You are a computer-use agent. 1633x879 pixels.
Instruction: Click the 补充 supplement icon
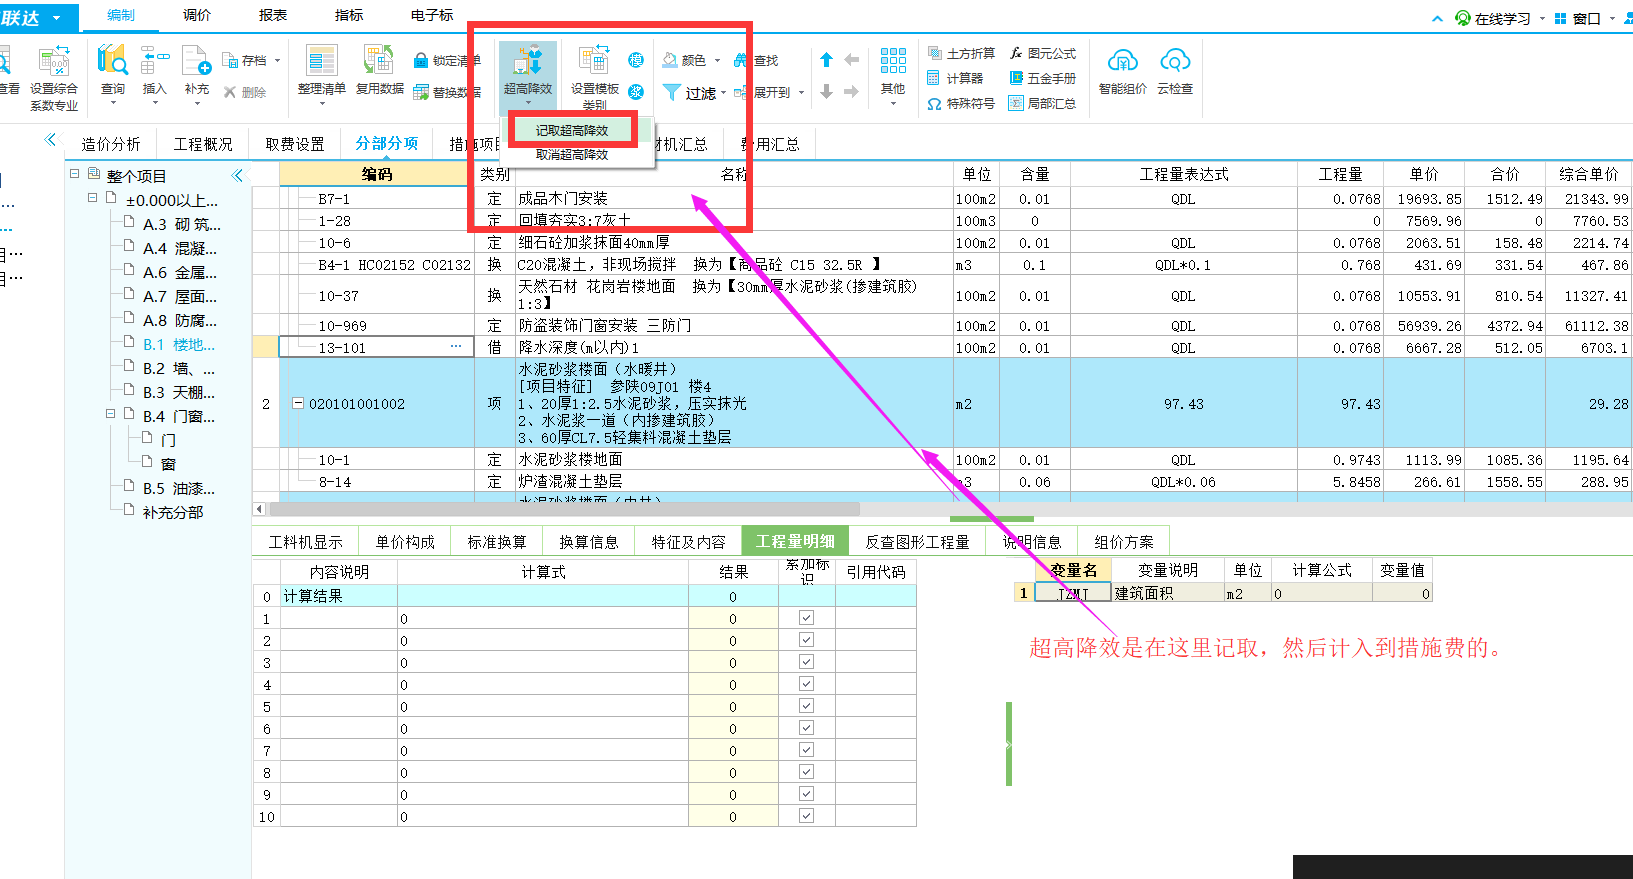coord(196,61)
